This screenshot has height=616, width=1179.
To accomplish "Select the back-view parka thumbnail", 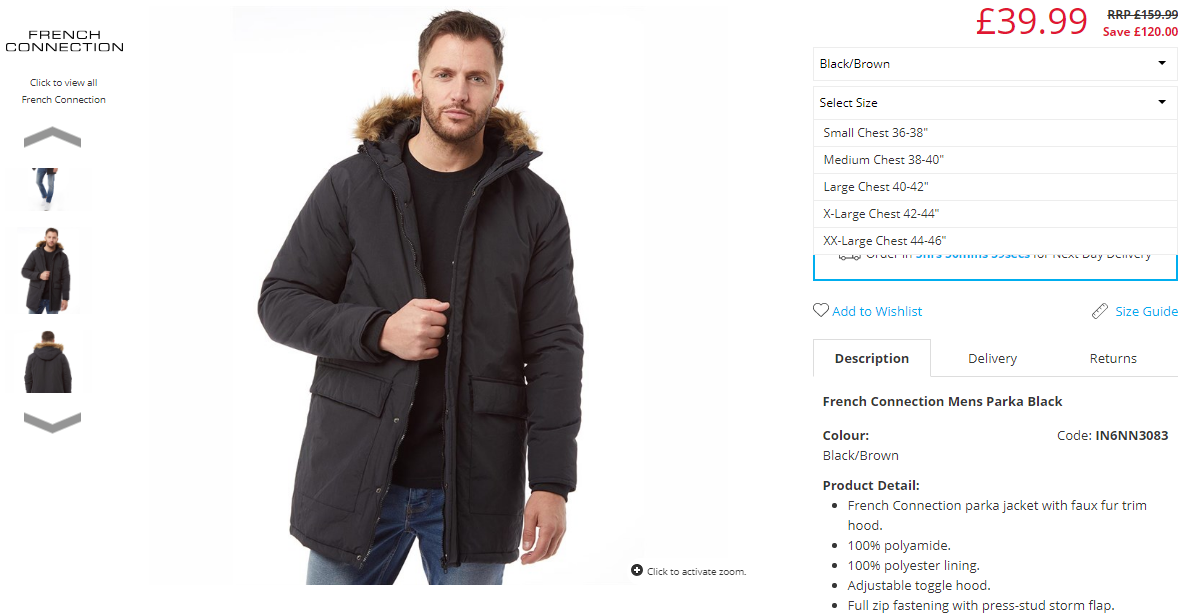I will pyautogui.click(x=47, y=362).
